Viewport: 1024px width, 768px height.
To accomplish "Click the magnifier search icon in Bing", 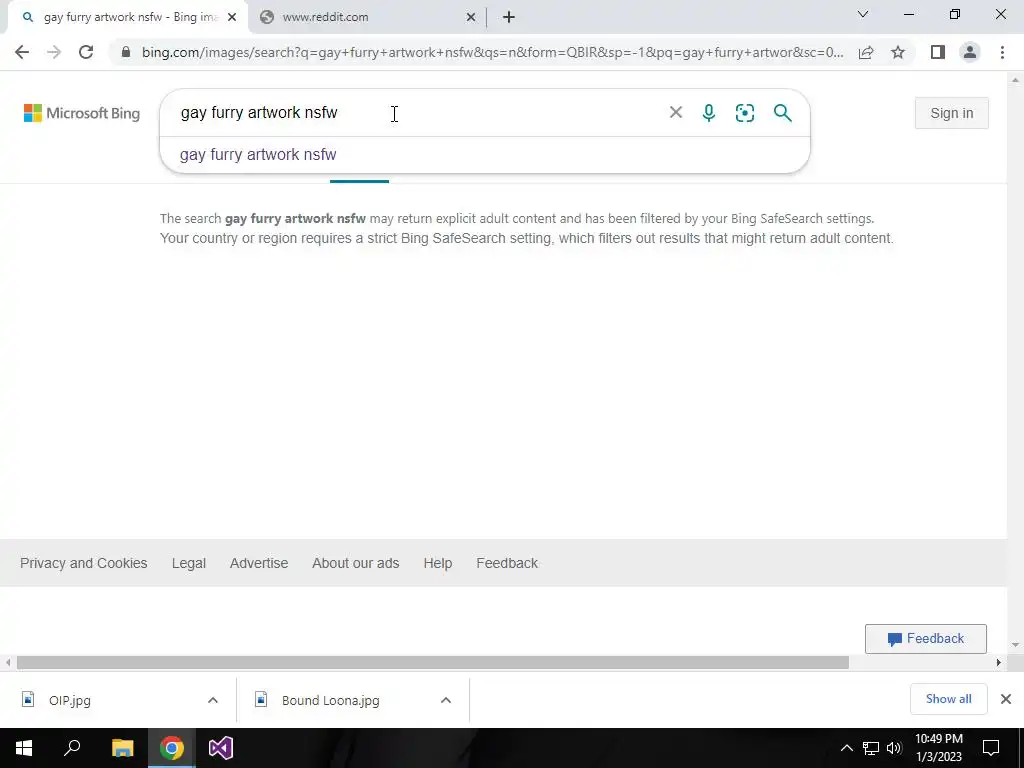I will tap(782, 113).
